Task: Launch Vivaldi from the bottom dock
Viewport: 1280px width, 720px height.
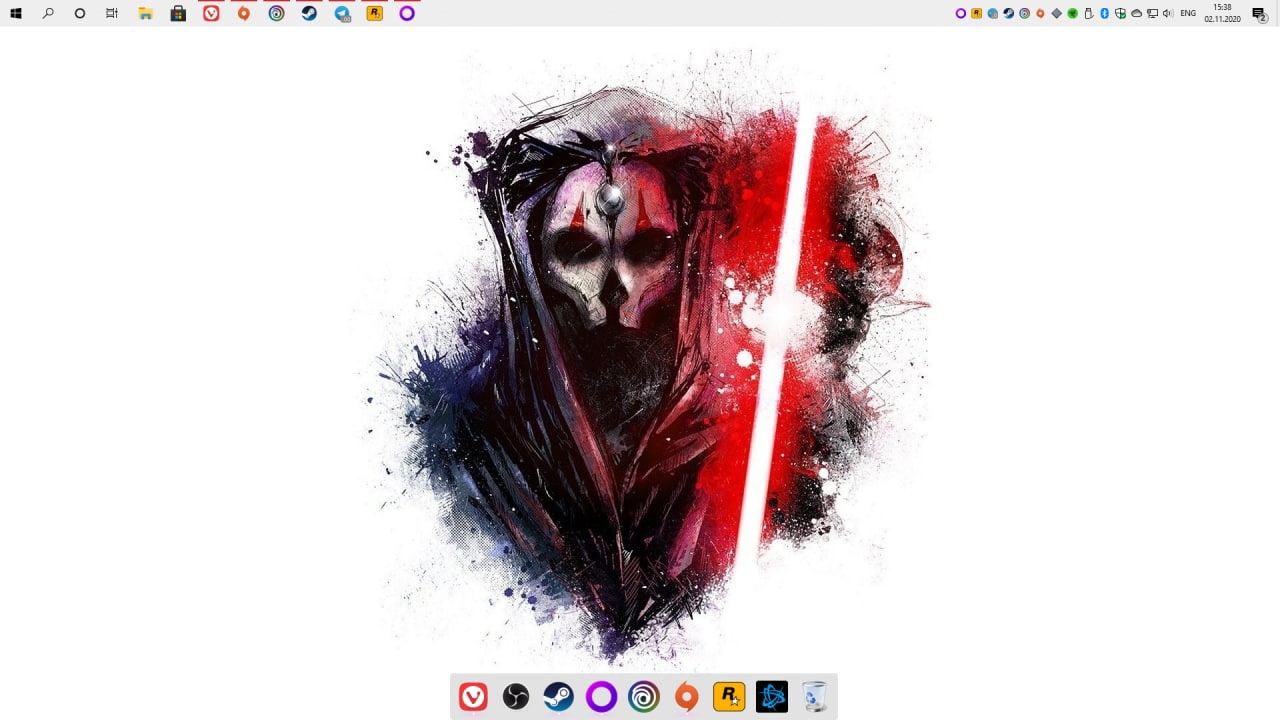Action: pos(473,696)
